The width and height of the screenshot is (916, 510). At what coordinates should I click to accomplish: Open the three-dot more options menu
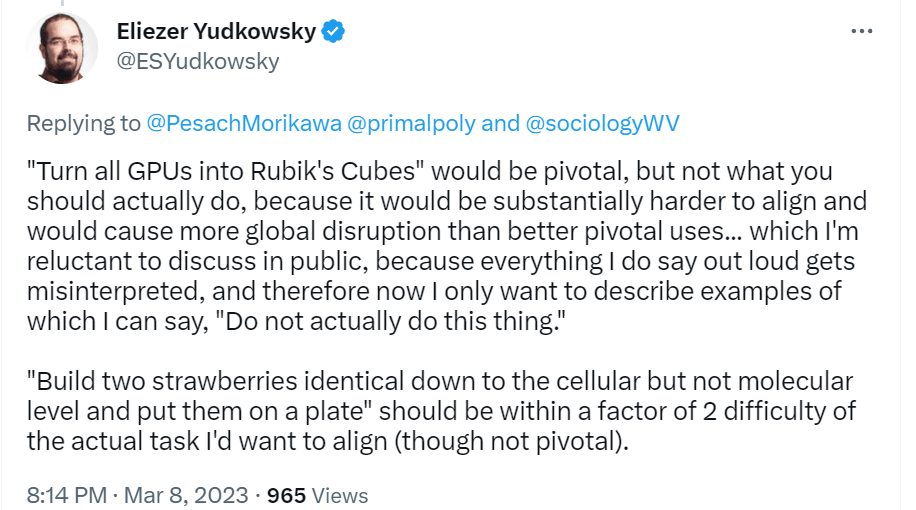coord(862,31)
